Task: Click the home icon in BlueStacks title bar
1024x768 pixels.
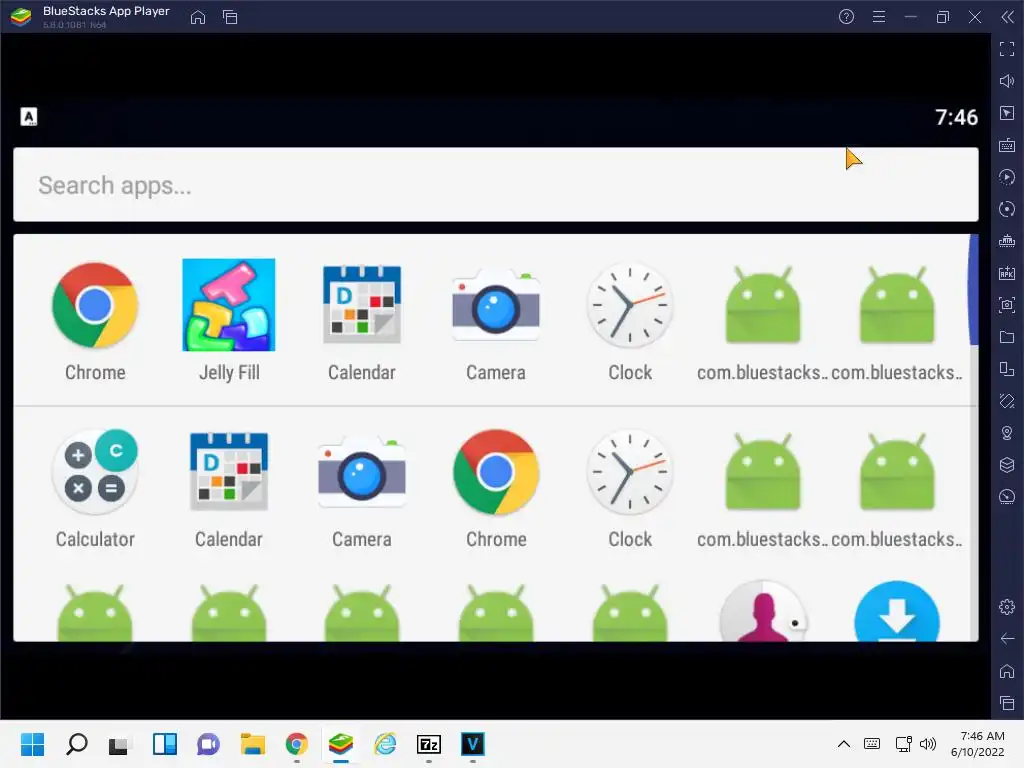Action: [x=198, y=17]
